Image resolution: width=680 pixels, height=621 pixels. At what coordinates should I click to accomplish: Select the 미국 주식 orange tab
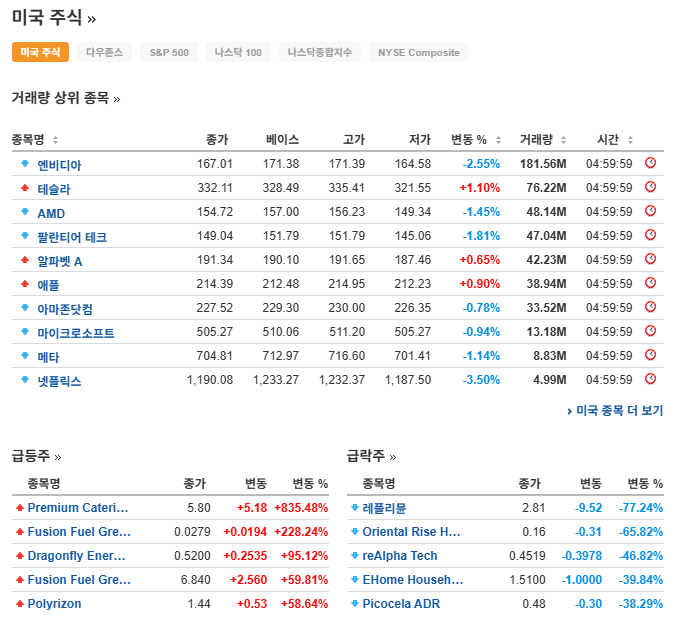pyautogui.click(x=40, y=52)
